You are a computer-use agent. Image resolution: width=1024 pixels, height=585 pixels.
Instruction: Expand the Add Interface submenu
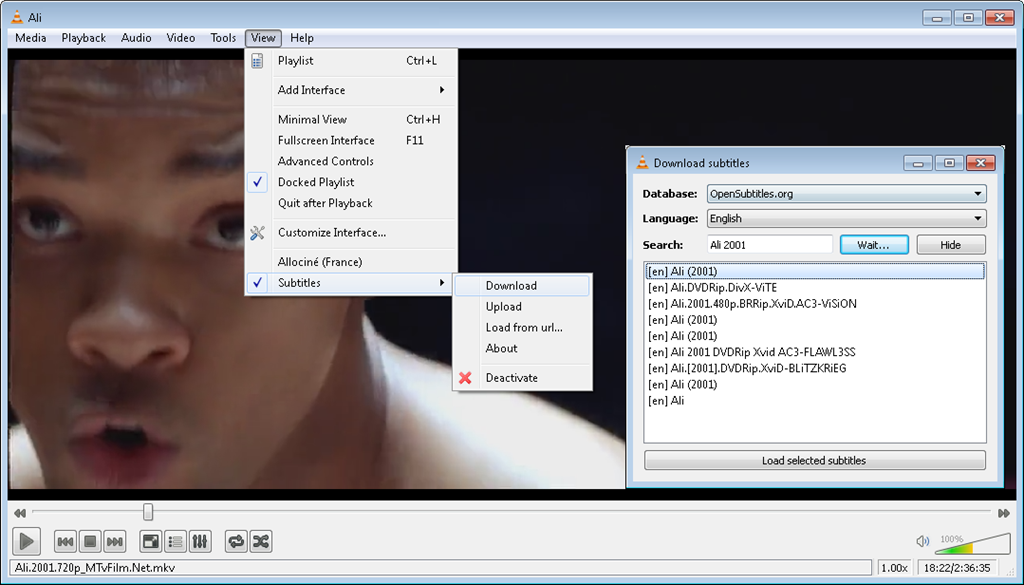click(351, 90)
